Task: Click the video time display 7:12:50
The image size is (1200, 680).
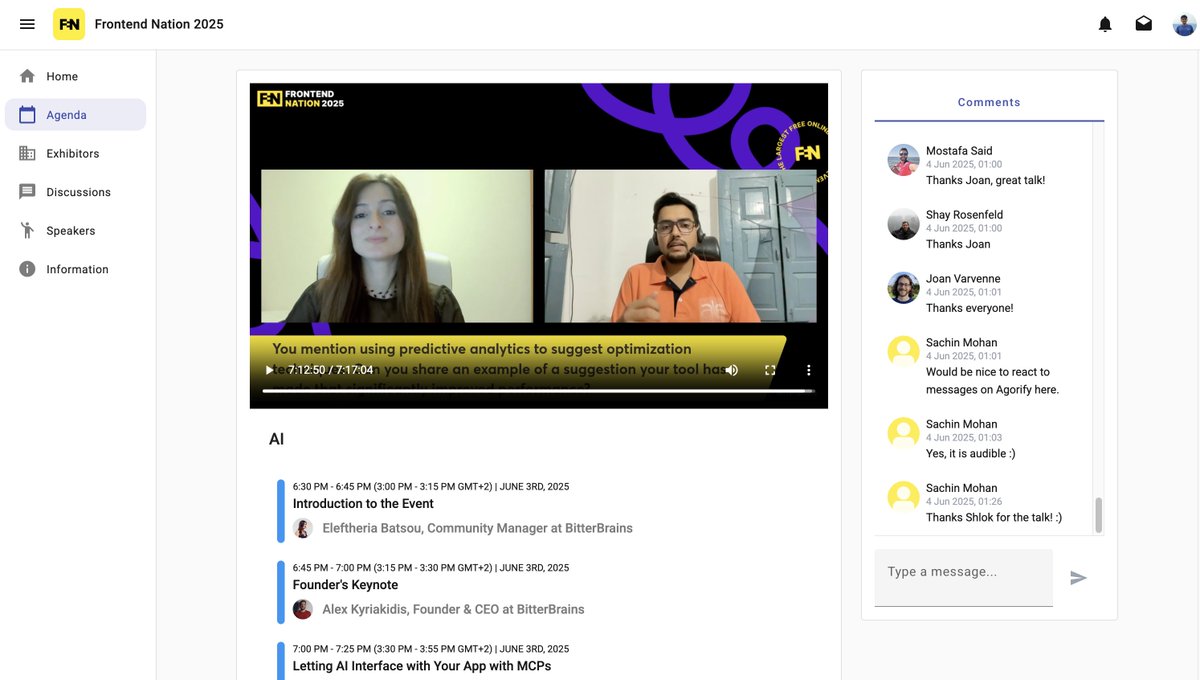Action: [x=330, y=370]
